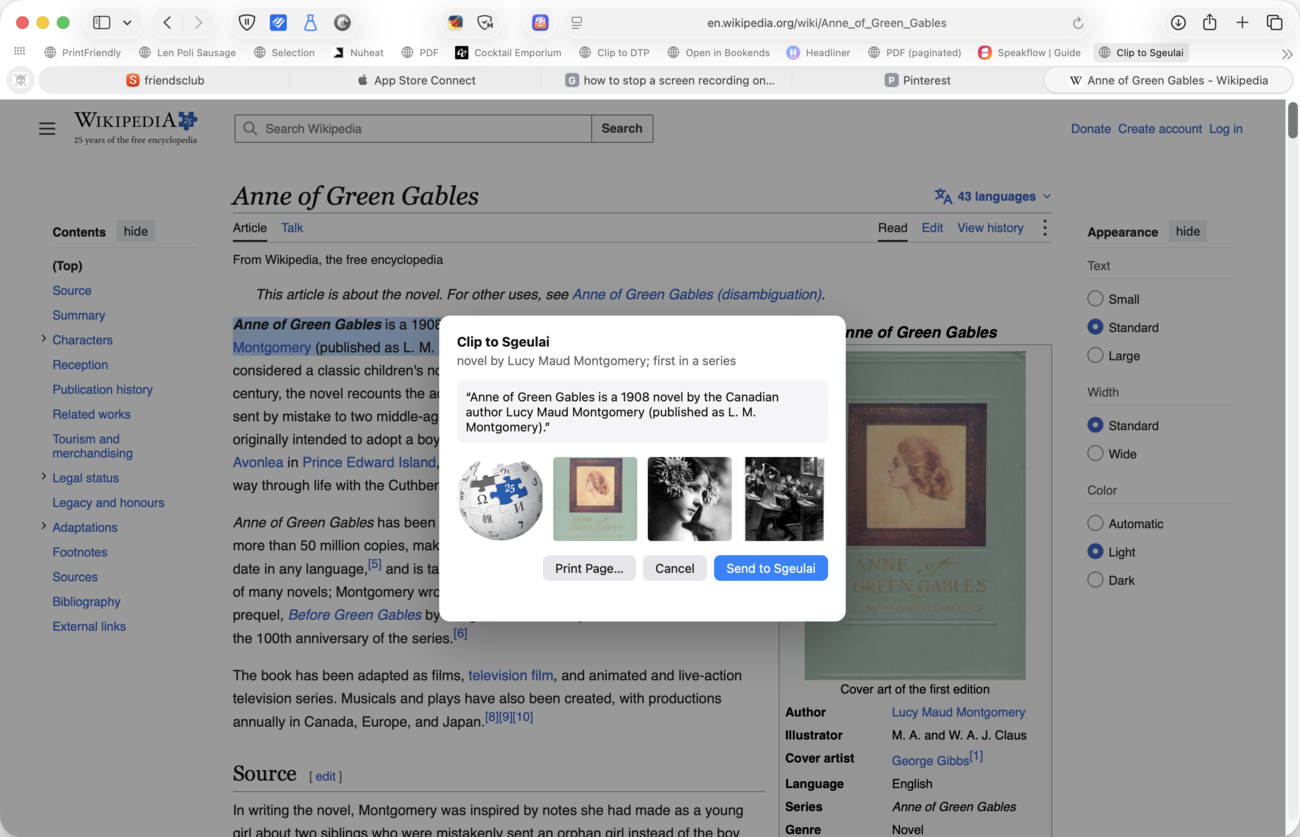1300x837 pixels.
Task: Select the Small text size option
Action: tap(1095, 299)
